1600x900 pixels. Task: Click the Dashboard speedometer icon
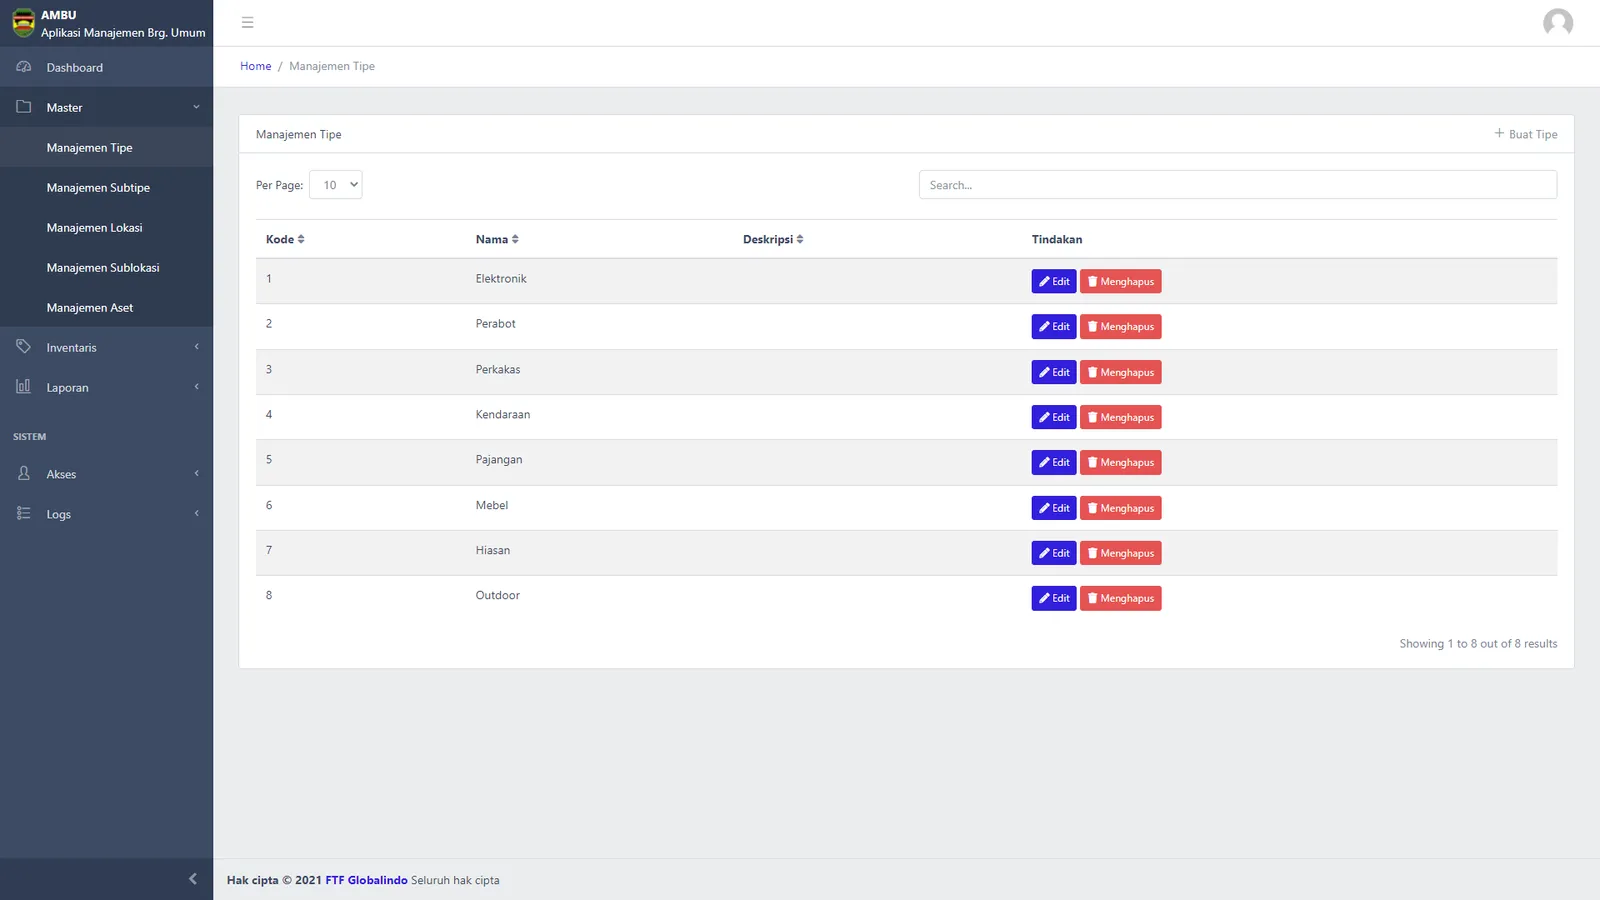(24, 67)
